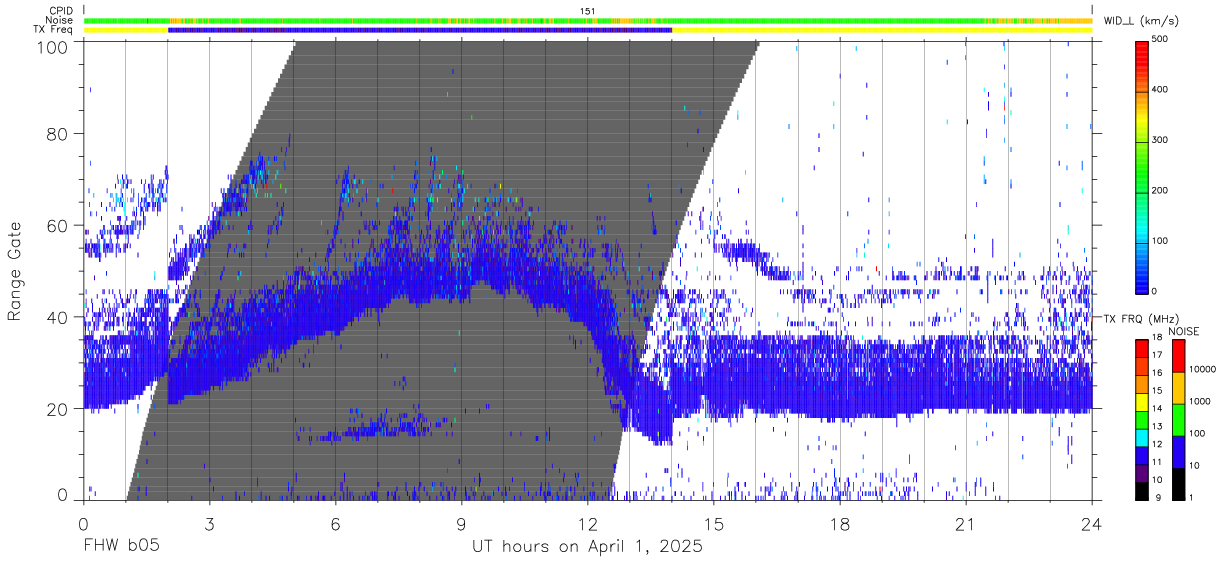Click the "3" UT hour axis tick
Image resolution: width=1228 pixels, height=567 pixels.
point(210,524)
